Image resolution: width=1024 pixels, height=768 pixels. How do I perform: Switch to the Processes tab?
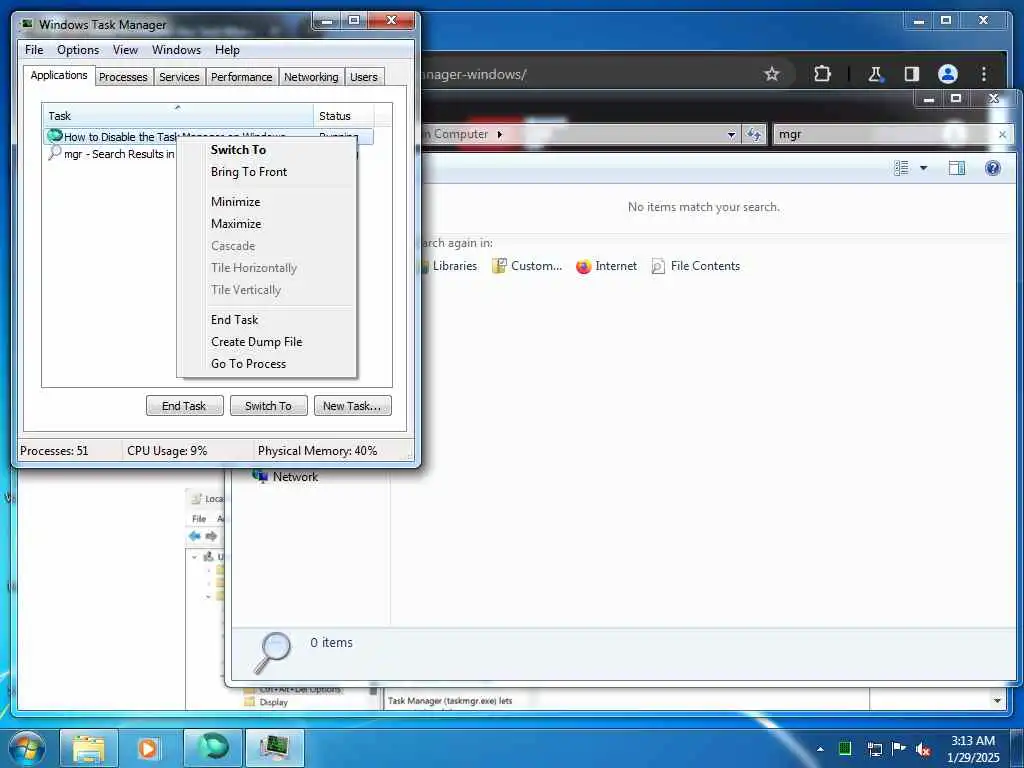click(123, 77)
